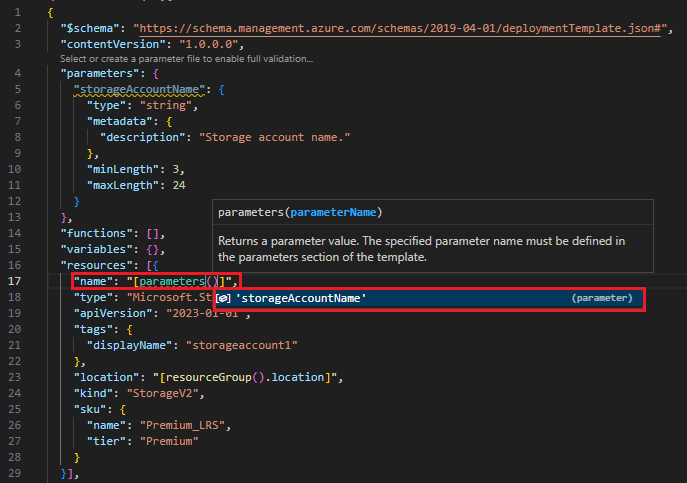Click the "variables" key on line 15
Screen dimensions: 687x483
[96, 249]
